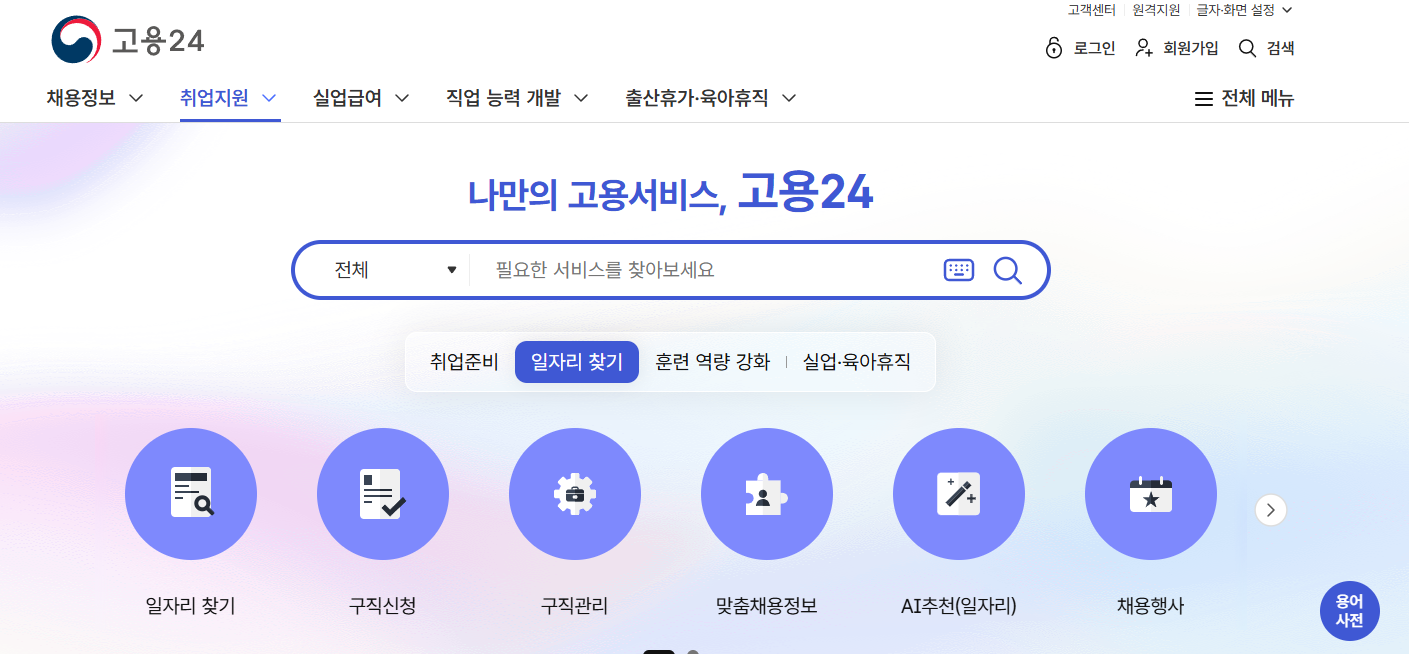
Task: Select the 일자리 찾기 tab
Action: click(577, 362)
